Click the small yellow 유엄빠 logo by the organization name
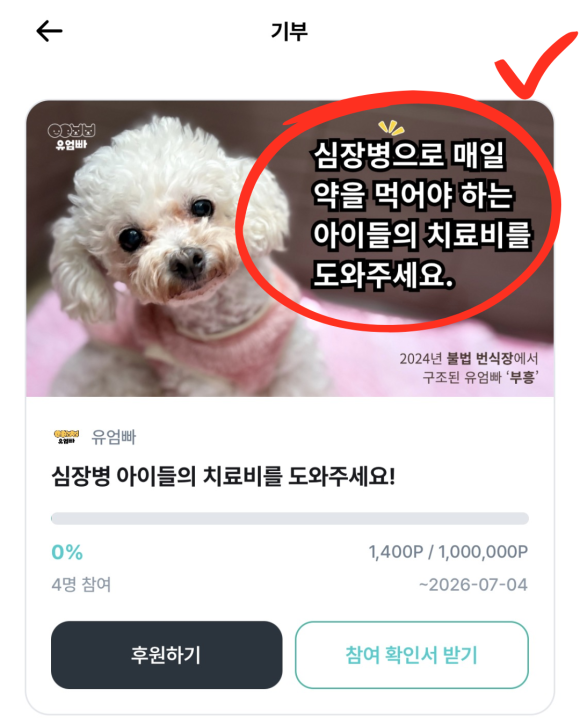Viewport: 580px width, 725px height. [67, 437]
